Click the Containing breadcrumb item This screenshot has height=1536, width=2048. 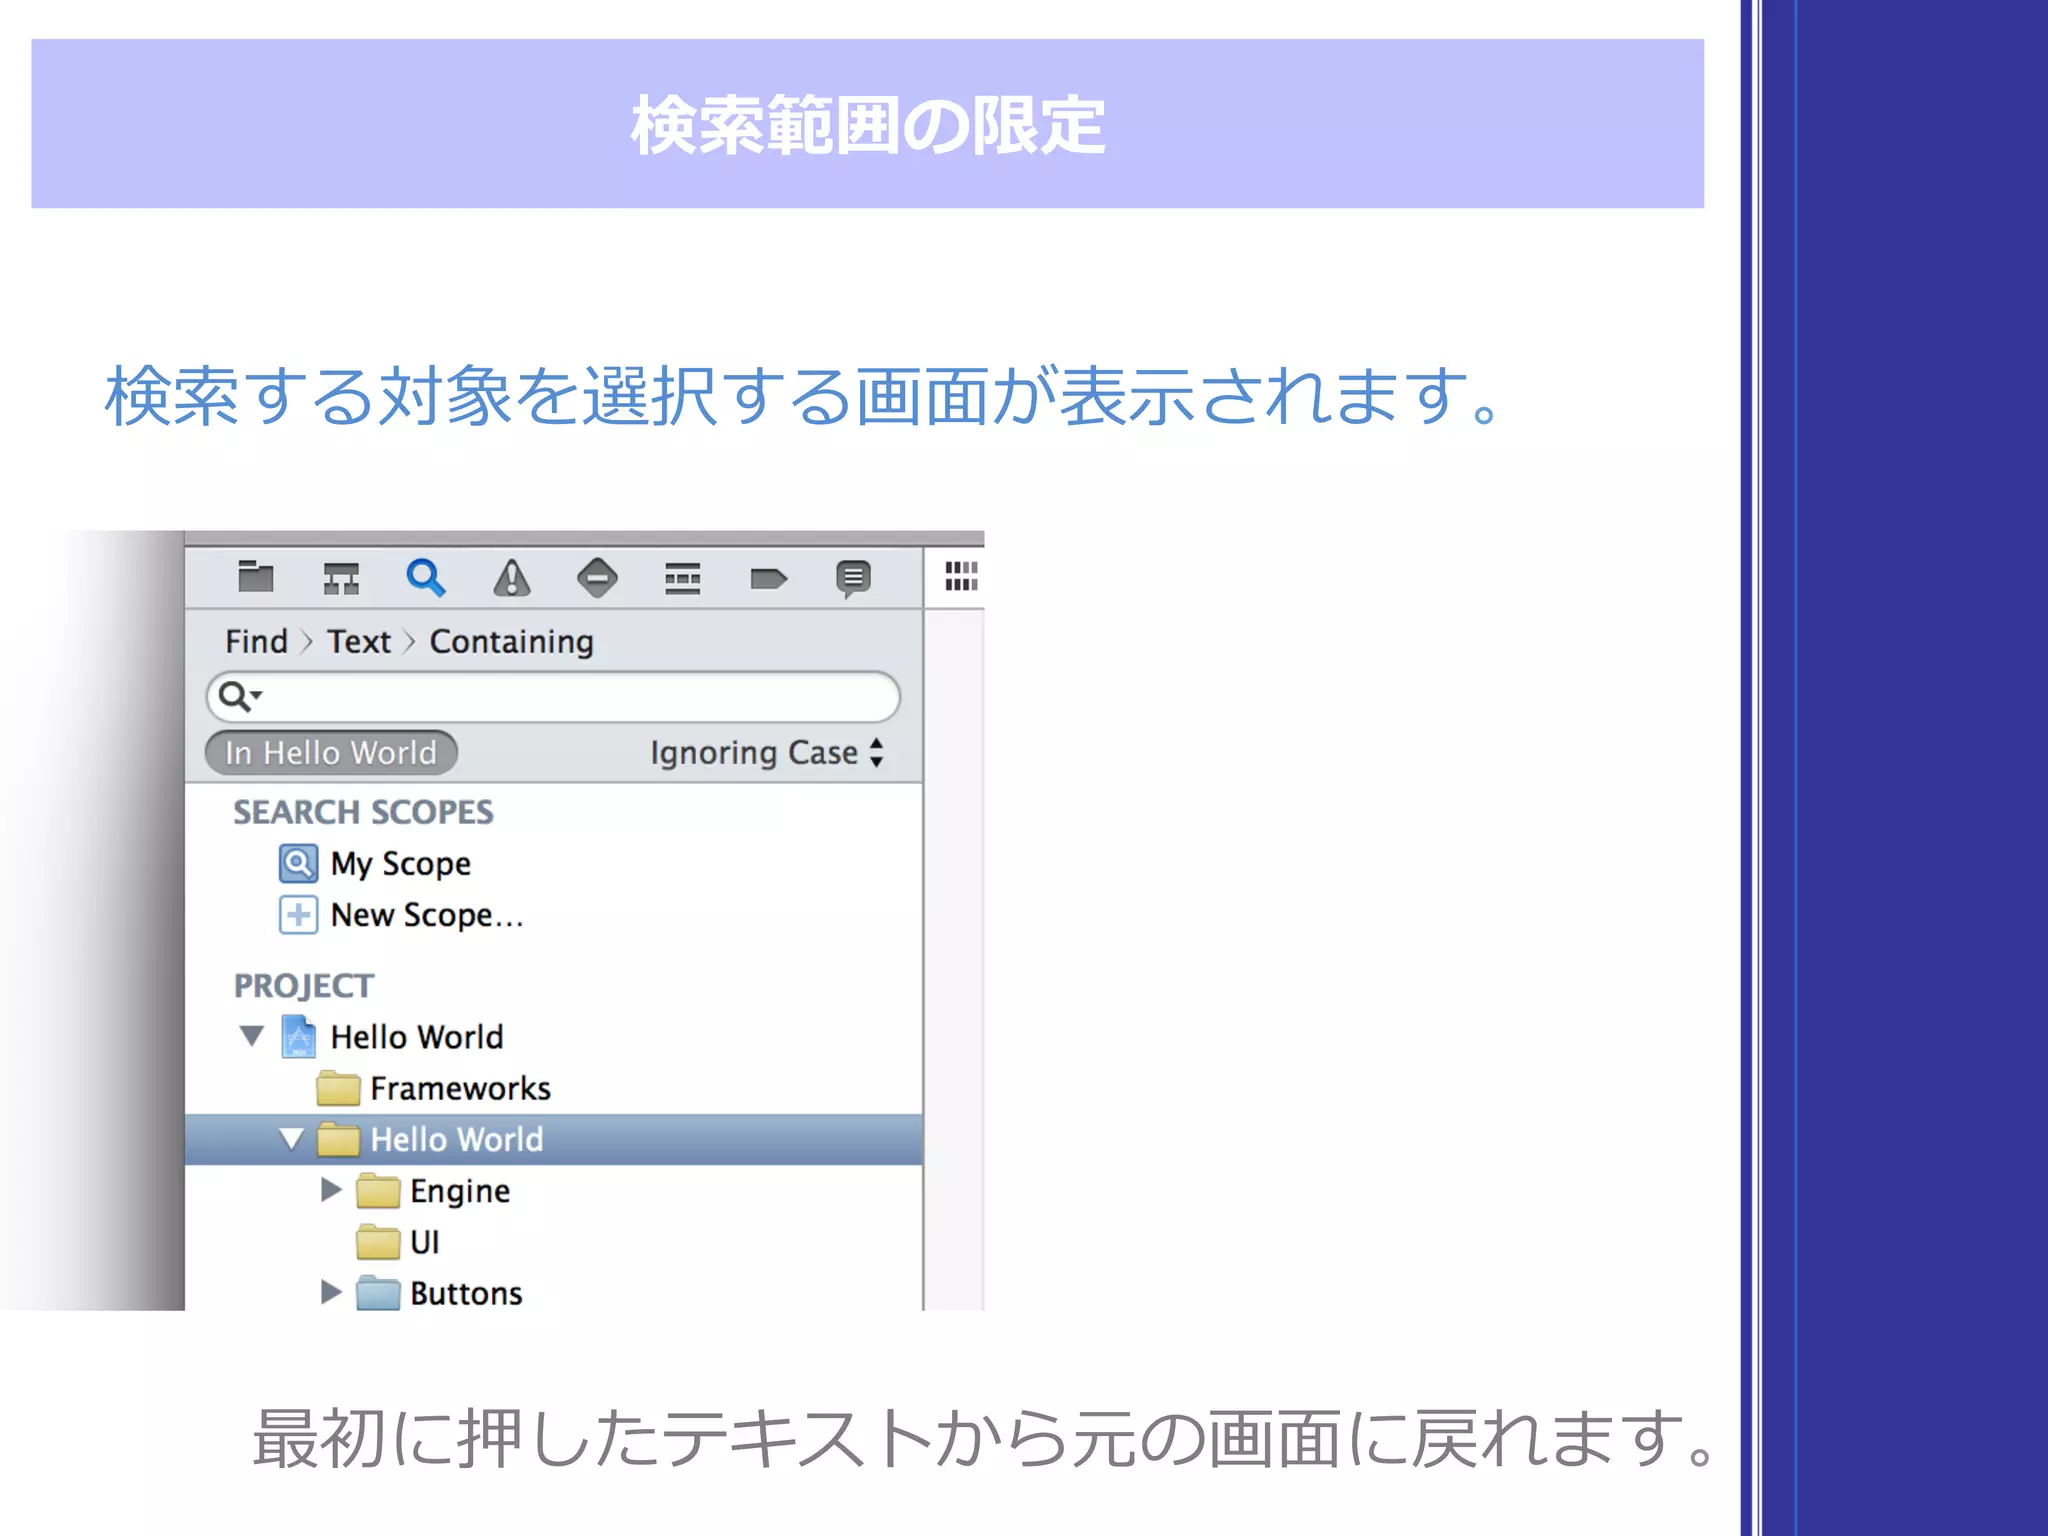coord(512,641)
